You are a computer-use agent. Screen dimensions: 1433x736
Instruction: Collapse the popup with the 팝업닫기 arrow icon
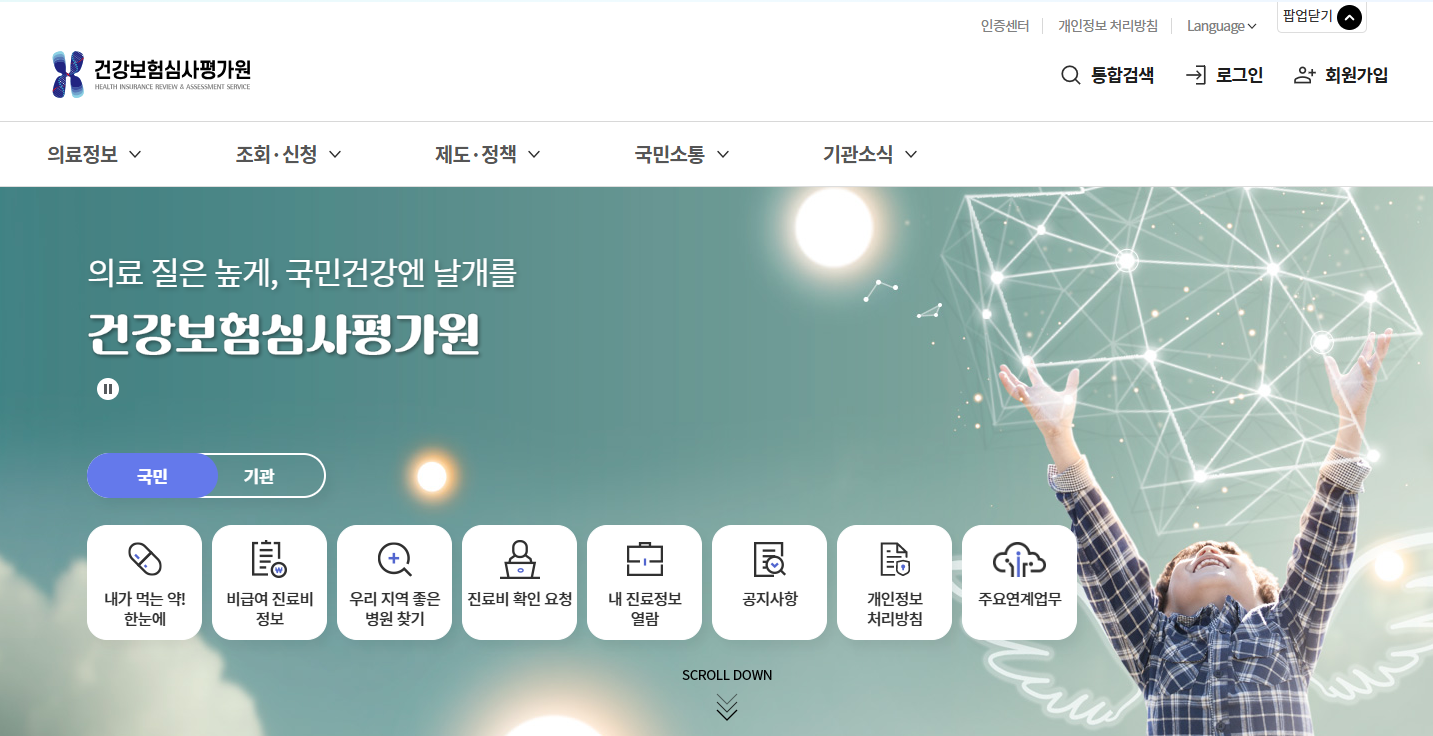coord(1350,17)
